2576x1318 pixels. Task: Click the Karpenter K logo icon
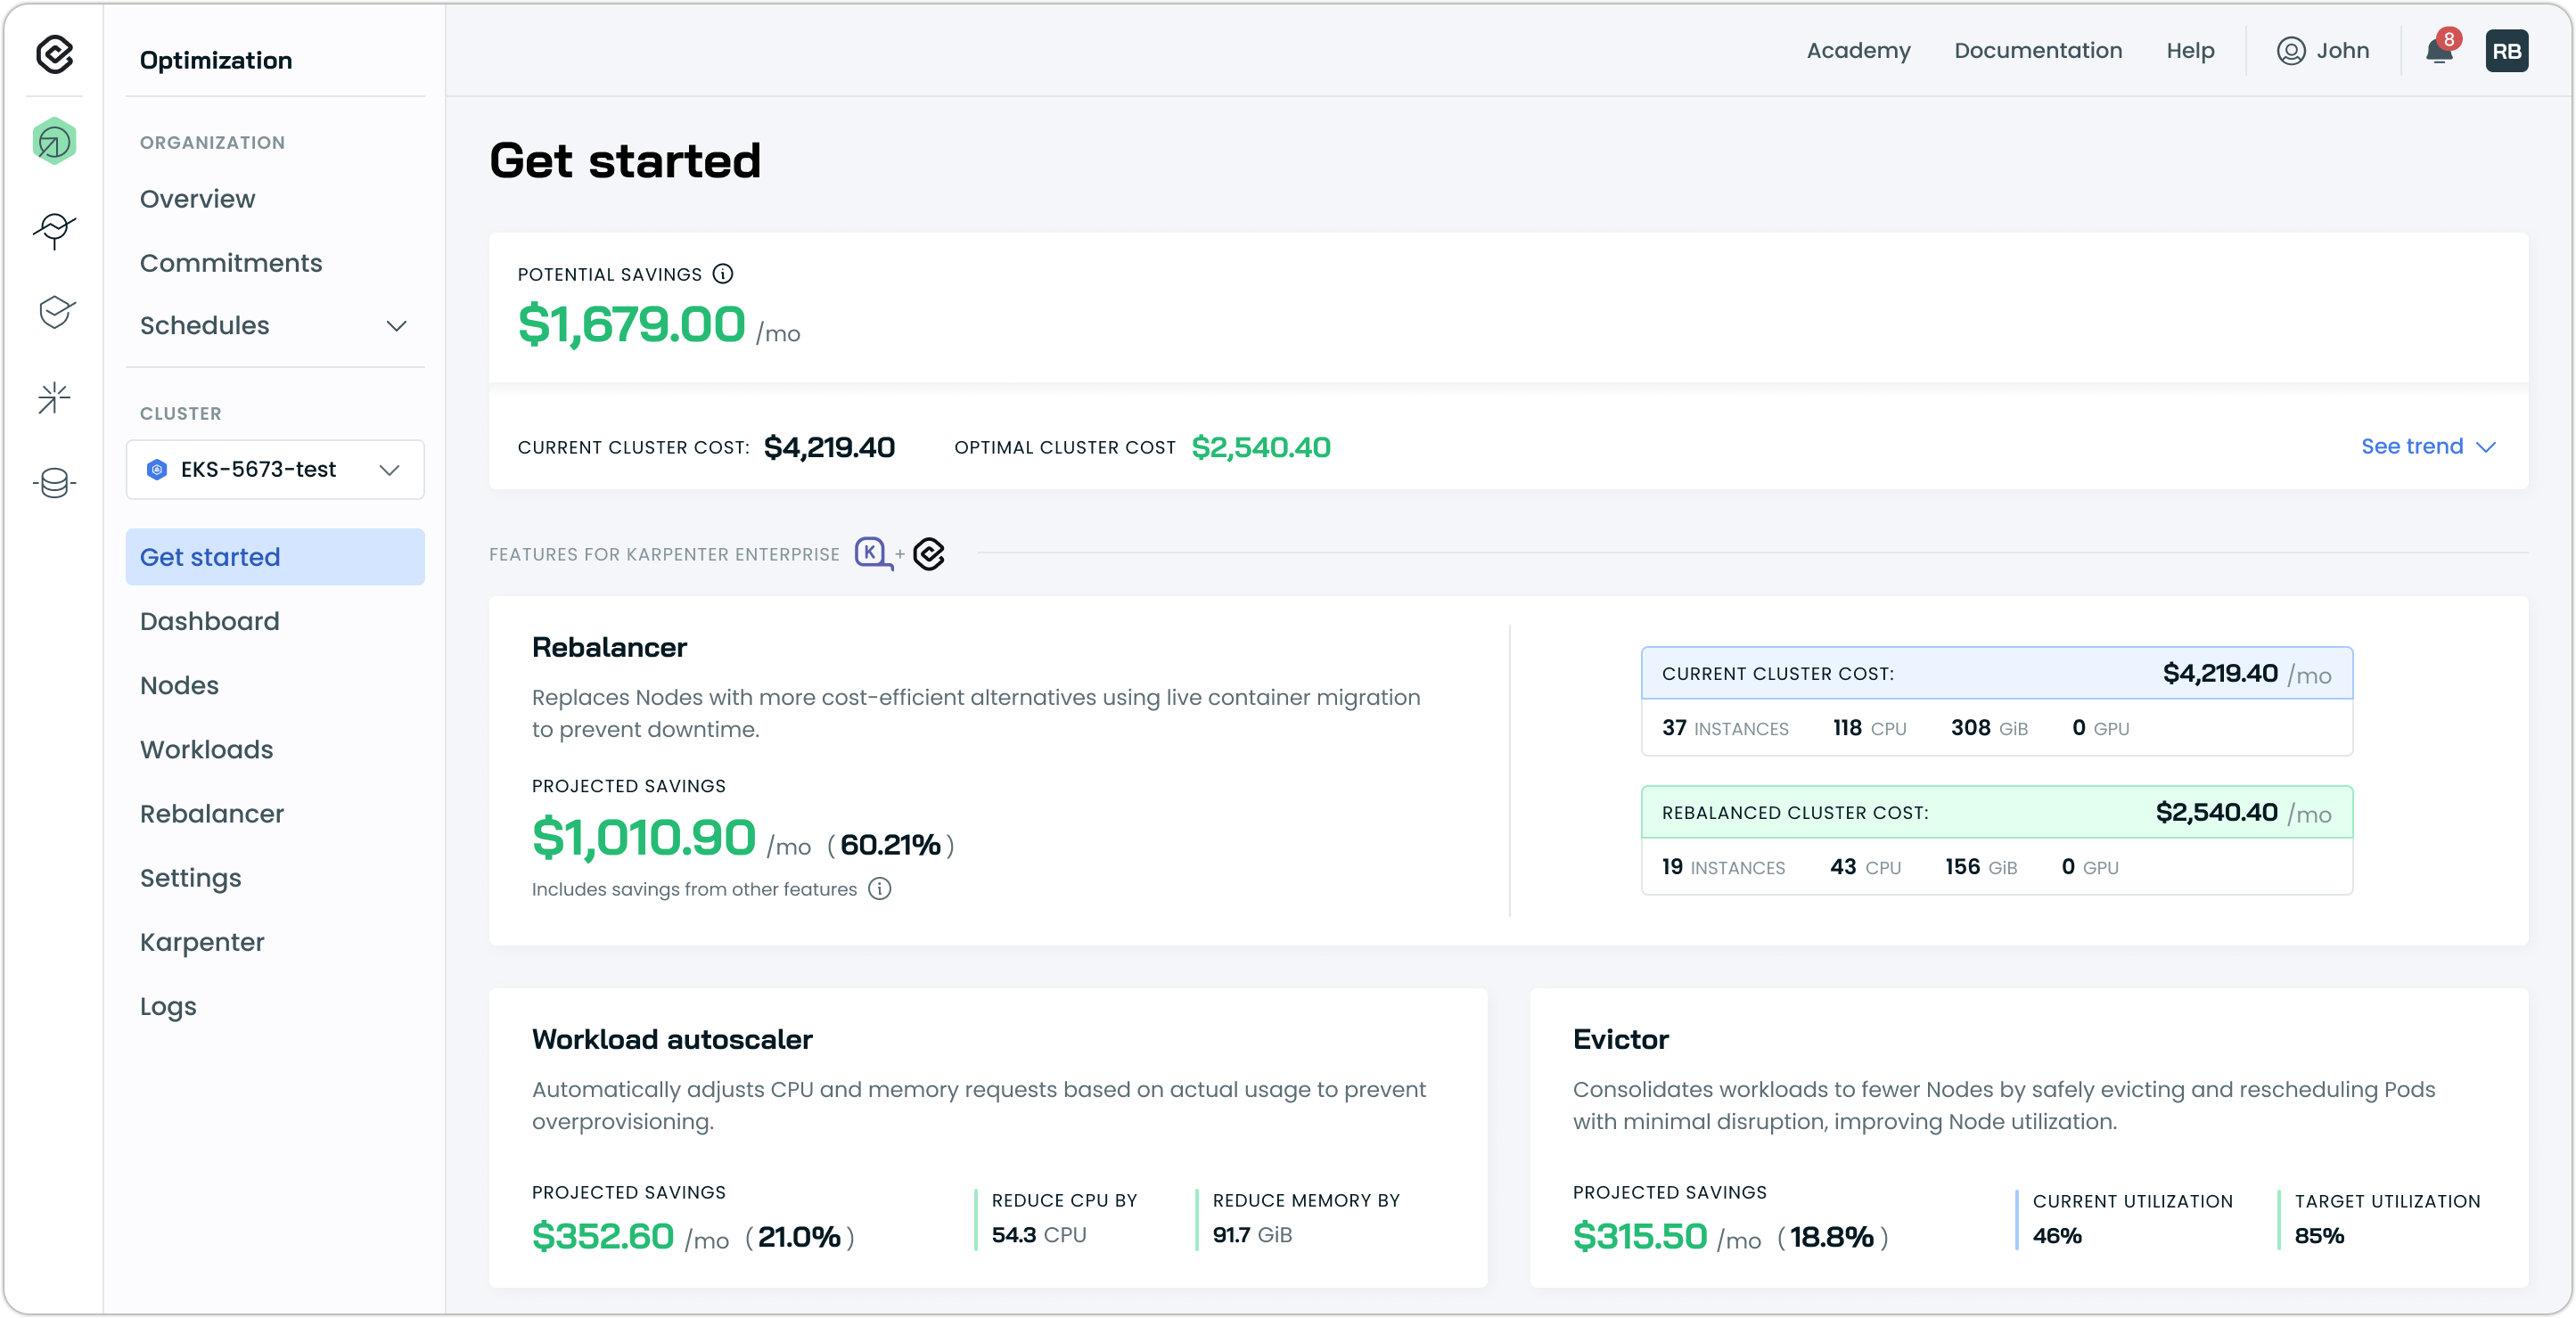click(872, 553)
